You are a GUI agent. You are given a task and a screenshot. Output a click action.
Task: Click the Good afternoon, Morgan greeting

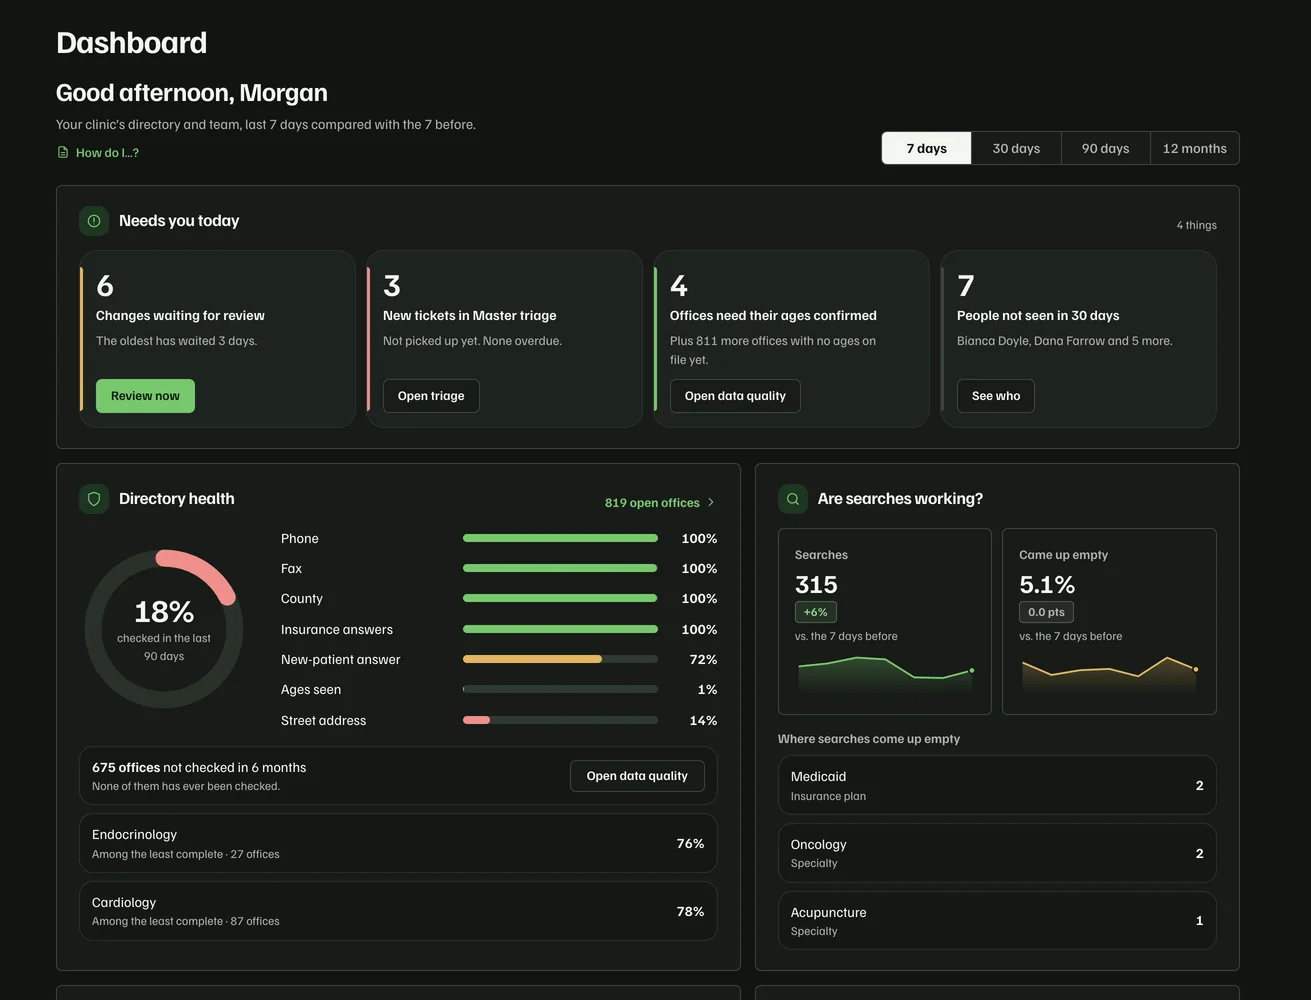(x=192, y=93)
